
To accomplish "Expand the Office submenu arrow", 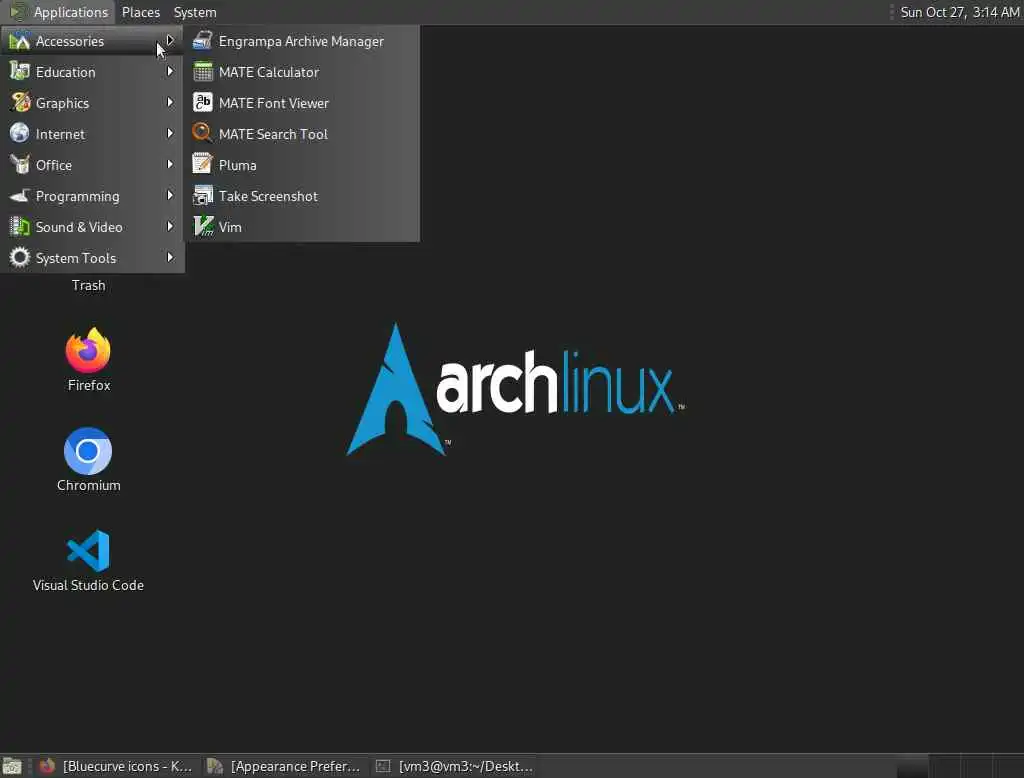I will tap(170, 164).
